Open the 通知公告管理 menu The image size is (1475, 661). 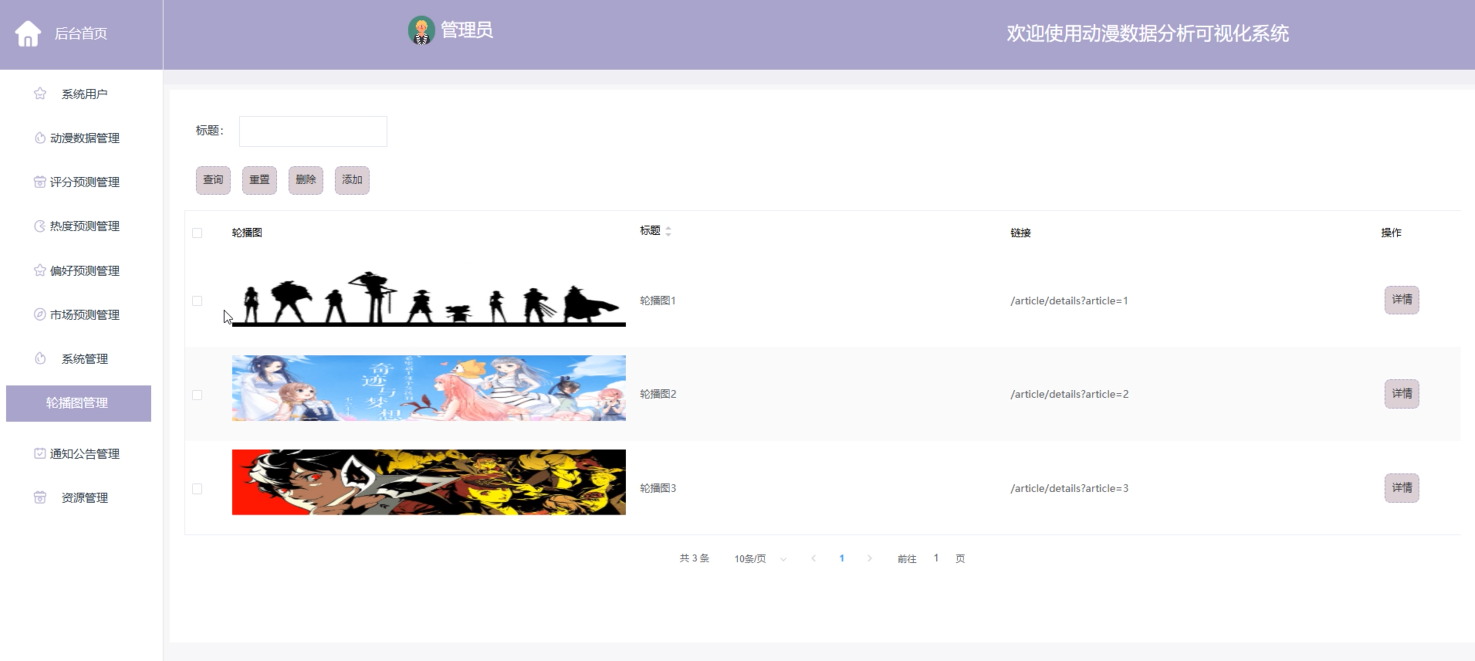tap(85, 453)
